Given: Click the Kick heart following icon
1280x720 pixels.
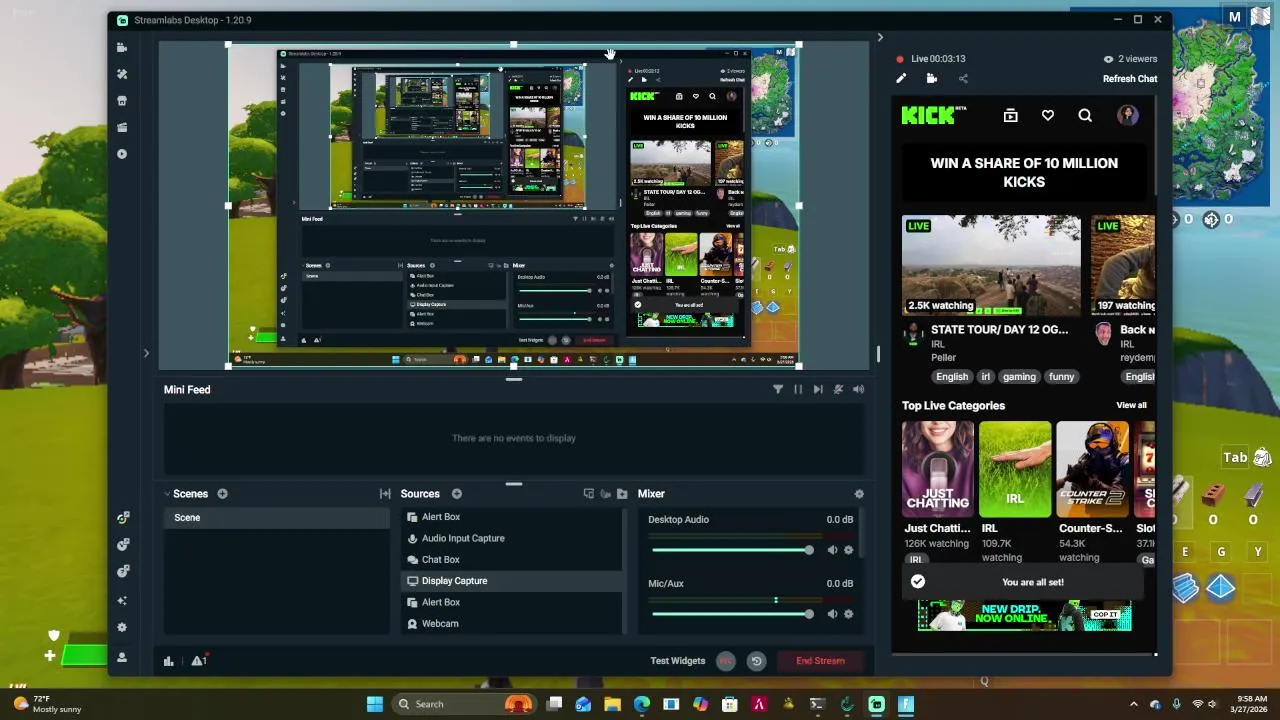Looking at the screenshot, I should 1047,116.
